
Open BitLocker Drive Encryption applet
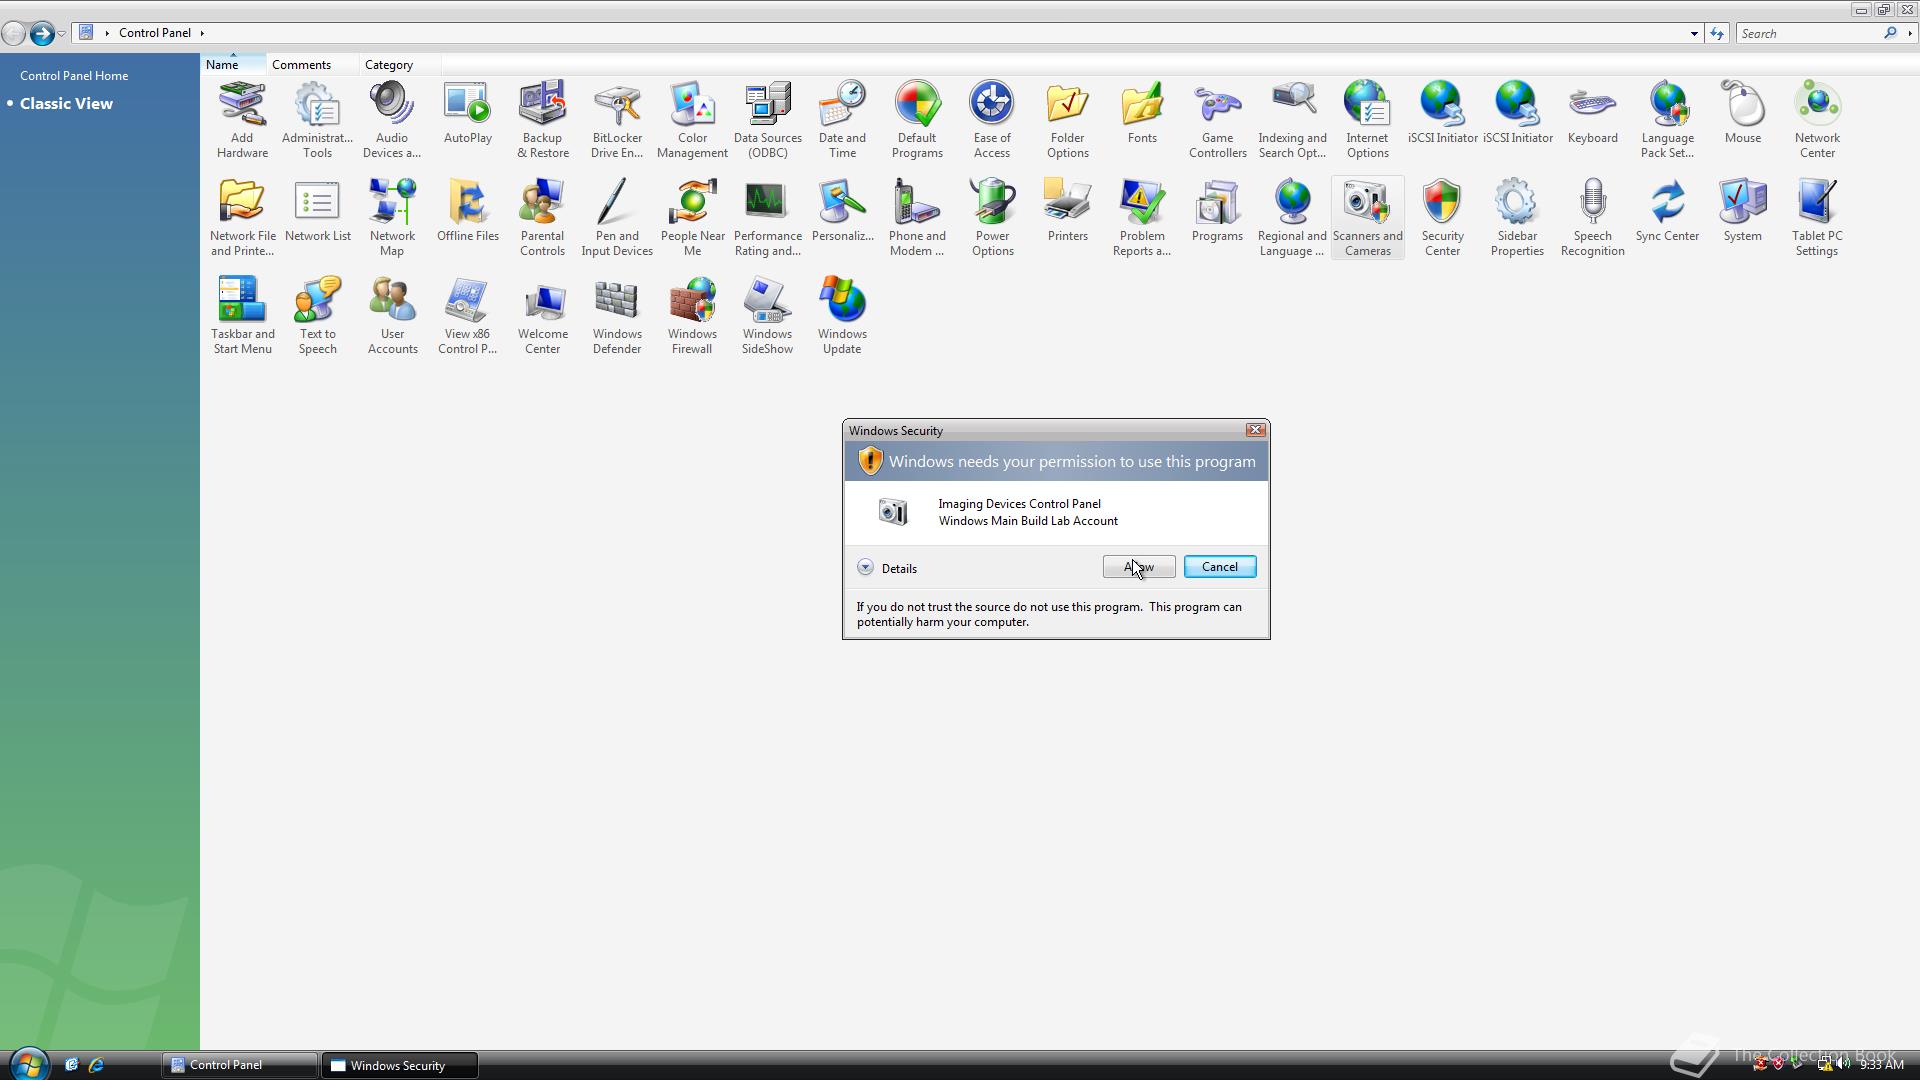pyautogui.click(x=617, y=119)
